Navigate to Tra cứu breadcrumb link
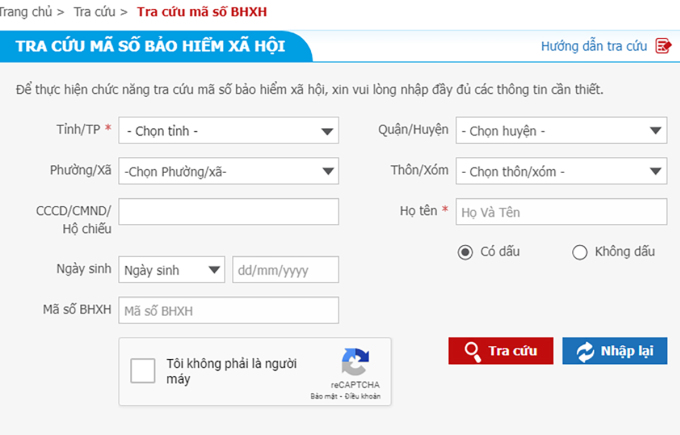Viewport: 680px width, 435px height. pyautogui.click(x=94, y=12)
